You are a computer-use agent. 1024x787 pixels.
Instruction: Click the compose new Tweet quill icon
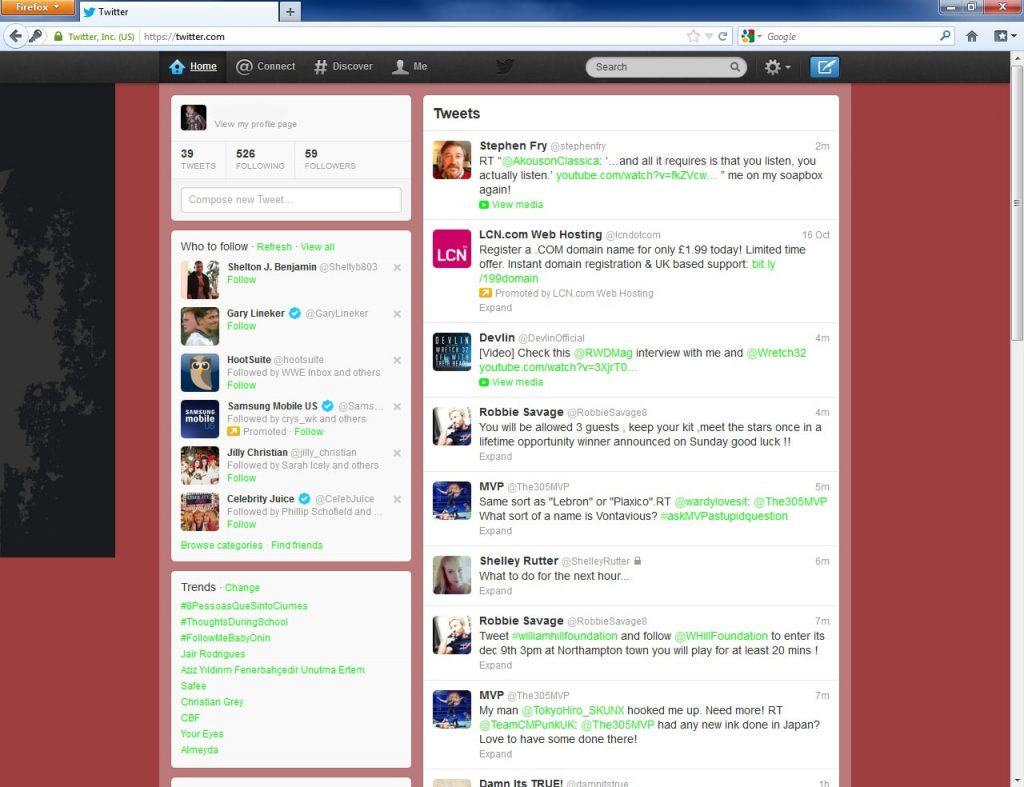824,67
